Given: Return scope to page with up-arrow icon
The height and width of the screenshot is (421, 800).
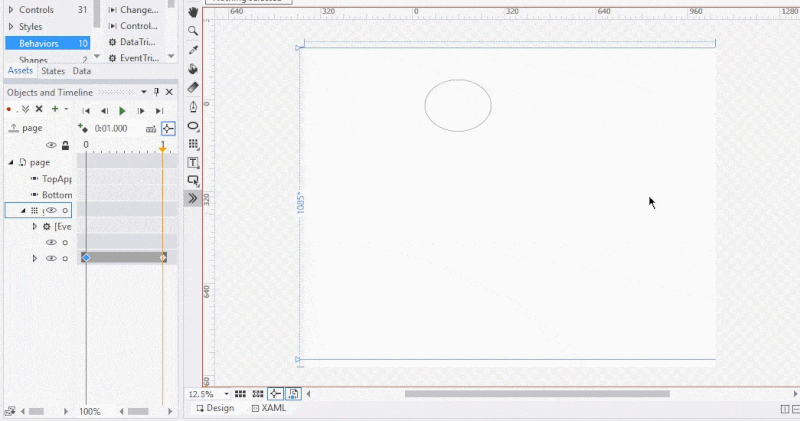Looking at the screenshot, I should point(13,128).
